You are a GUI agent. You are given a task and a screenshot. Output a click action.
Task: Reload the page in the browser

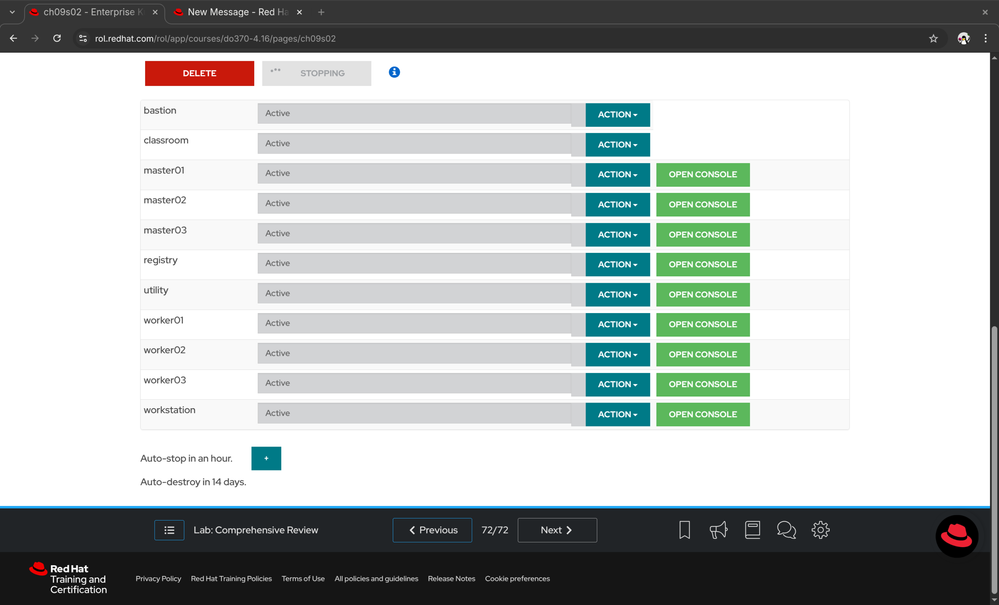[57, 38]
